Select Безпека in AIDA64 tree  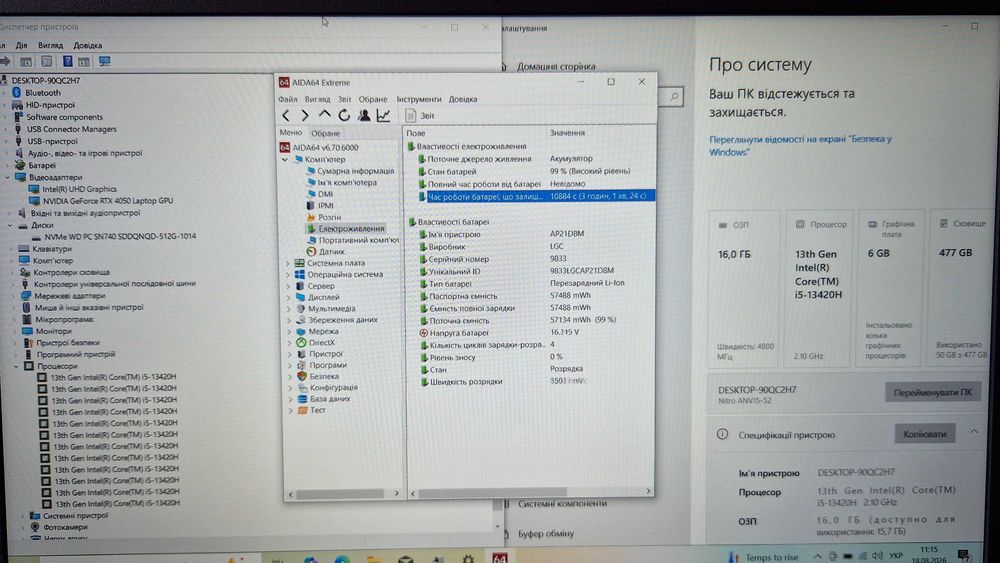(x=324, y=376)
